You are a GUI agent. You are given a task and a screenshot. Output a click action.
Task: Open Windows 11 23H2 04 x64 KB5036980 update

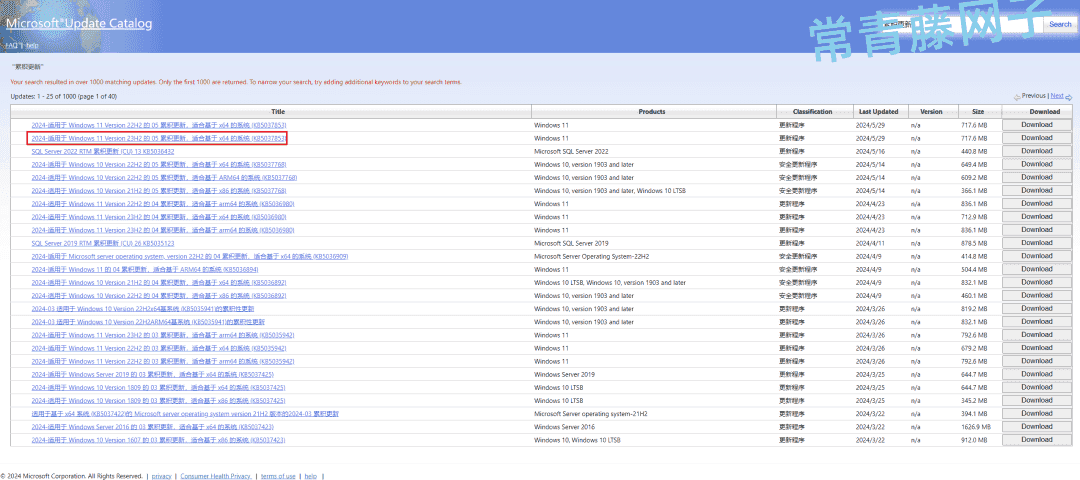click(158, 217)
